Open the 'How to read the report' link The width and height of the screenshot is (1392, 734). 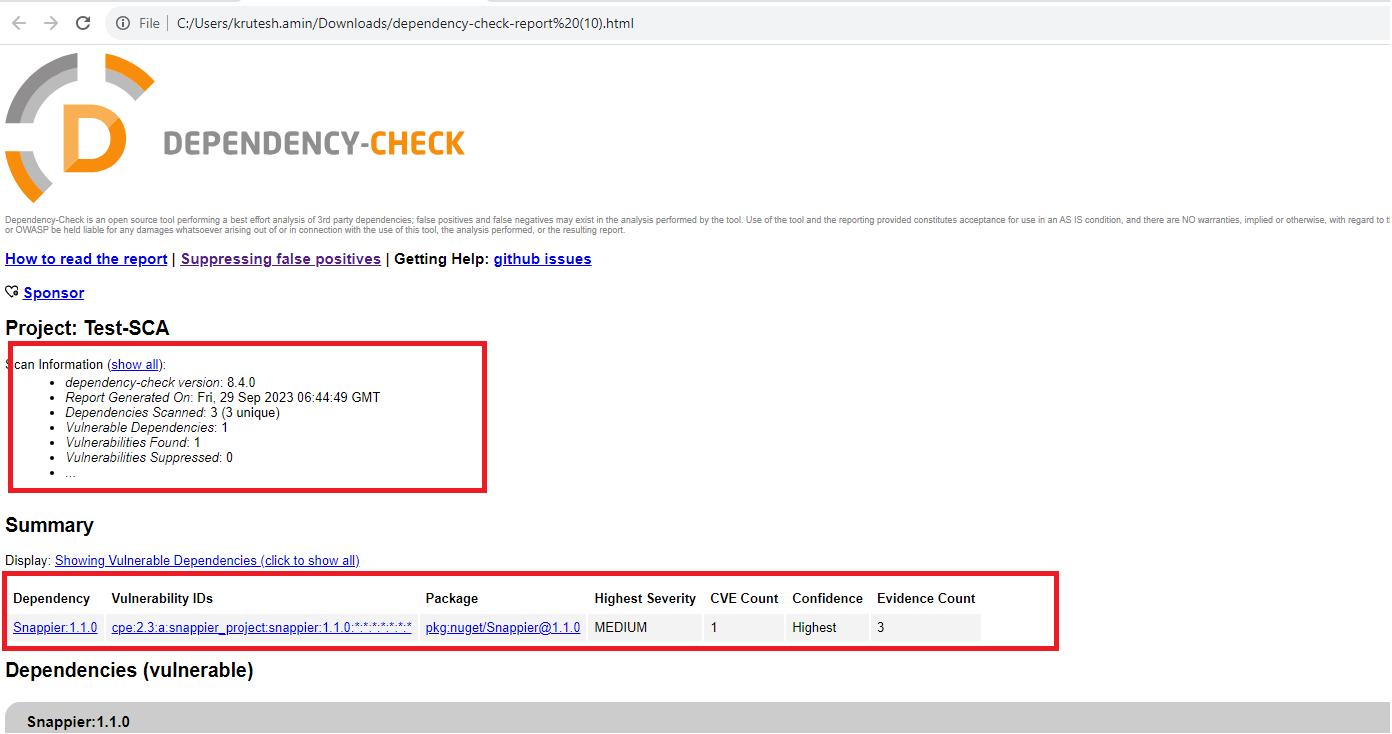86,259
